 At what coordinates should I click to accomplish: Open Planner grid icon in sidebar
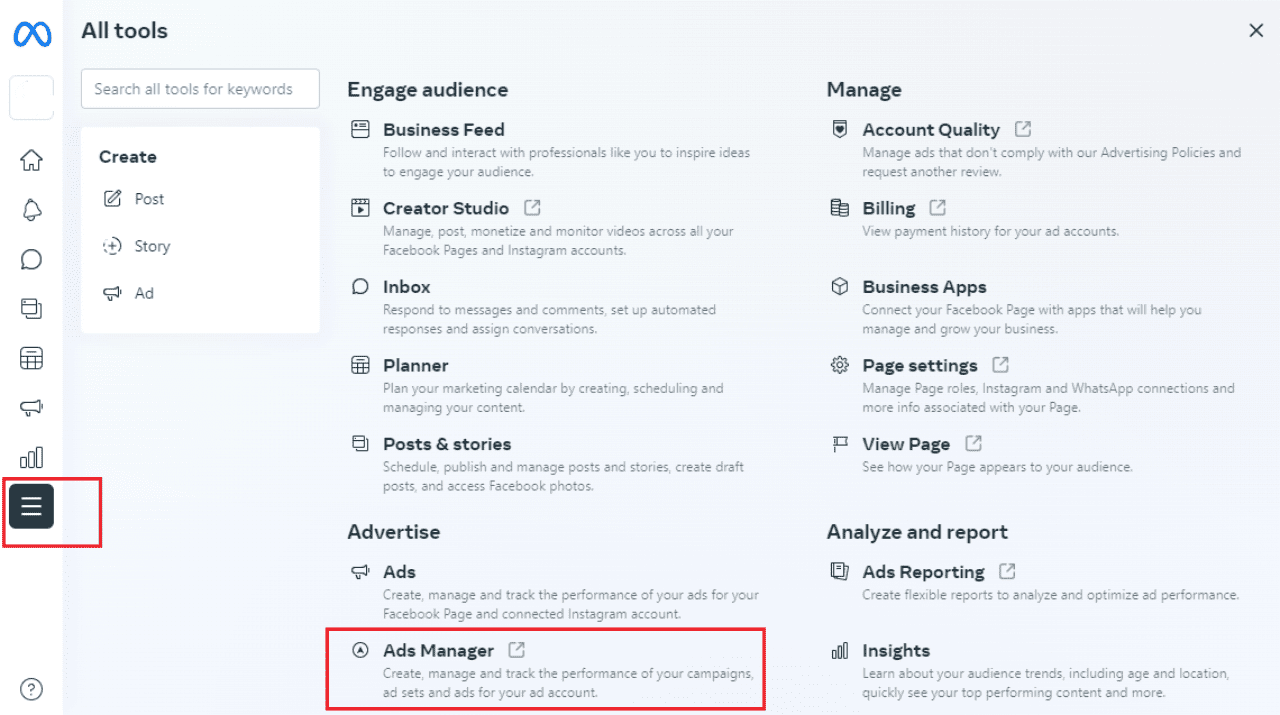point(32,358)
